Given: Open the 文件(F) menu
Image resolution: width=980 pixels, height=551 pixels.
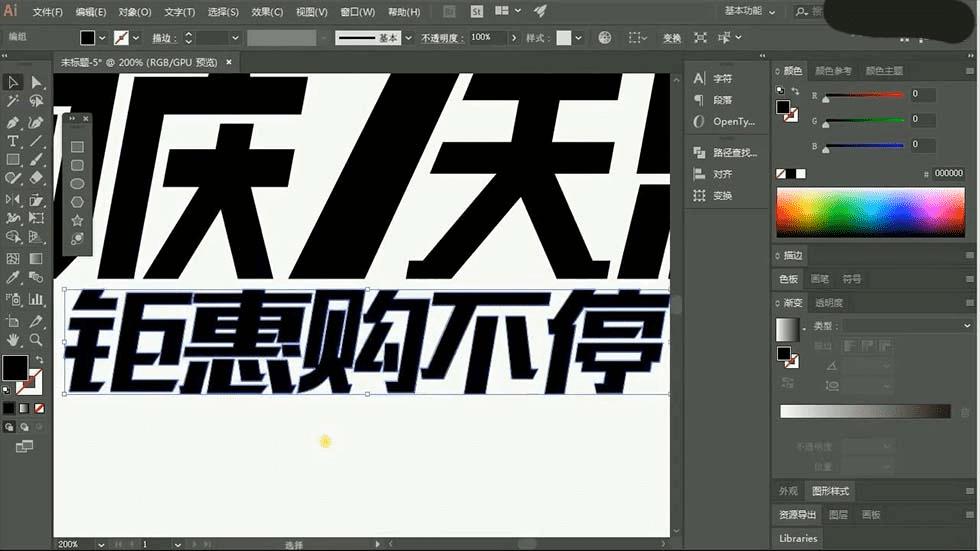Looking at the screenshot, I should [x=48, y=12].
